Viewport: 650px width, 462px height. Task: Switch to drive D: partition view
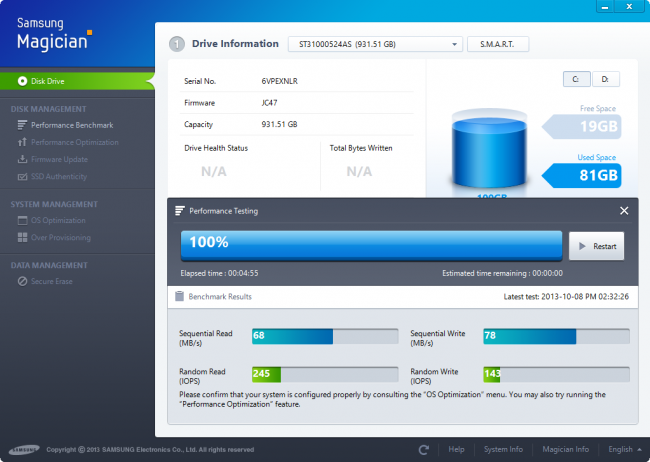click(x=605, y=79)
